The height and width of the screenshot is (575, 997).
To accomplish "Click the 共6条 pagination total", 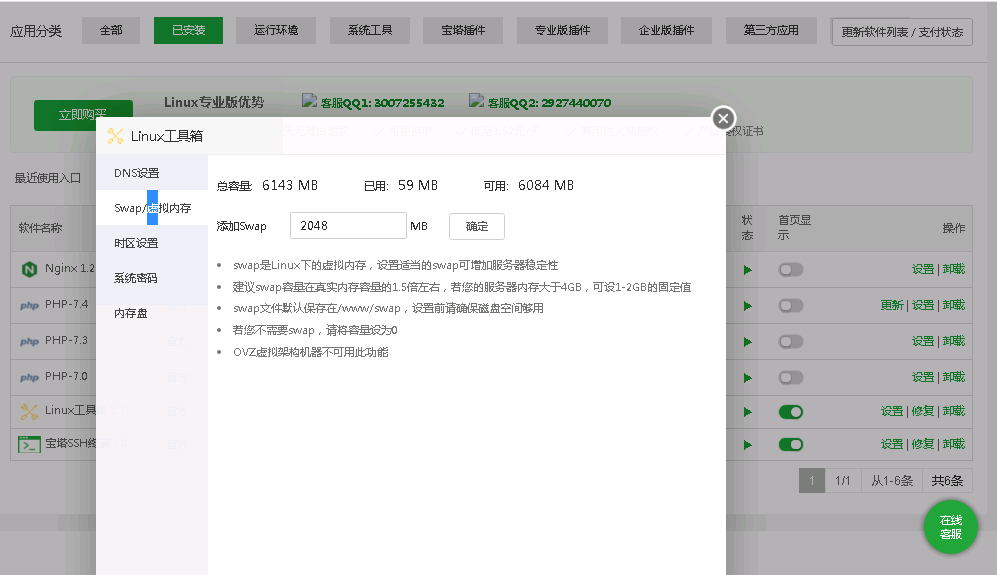I will pos(947,481).
